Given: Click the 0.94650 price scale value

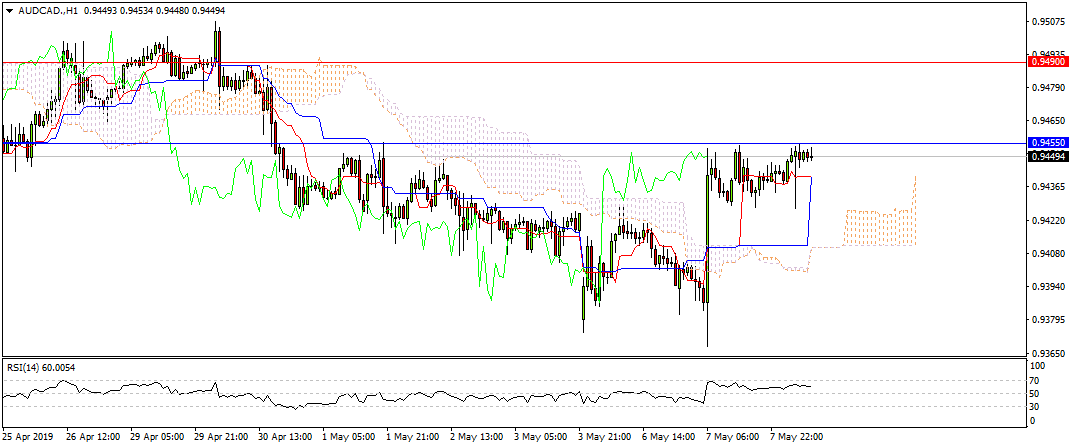Looking at the screenshot, I should (x=1051, y=120).
